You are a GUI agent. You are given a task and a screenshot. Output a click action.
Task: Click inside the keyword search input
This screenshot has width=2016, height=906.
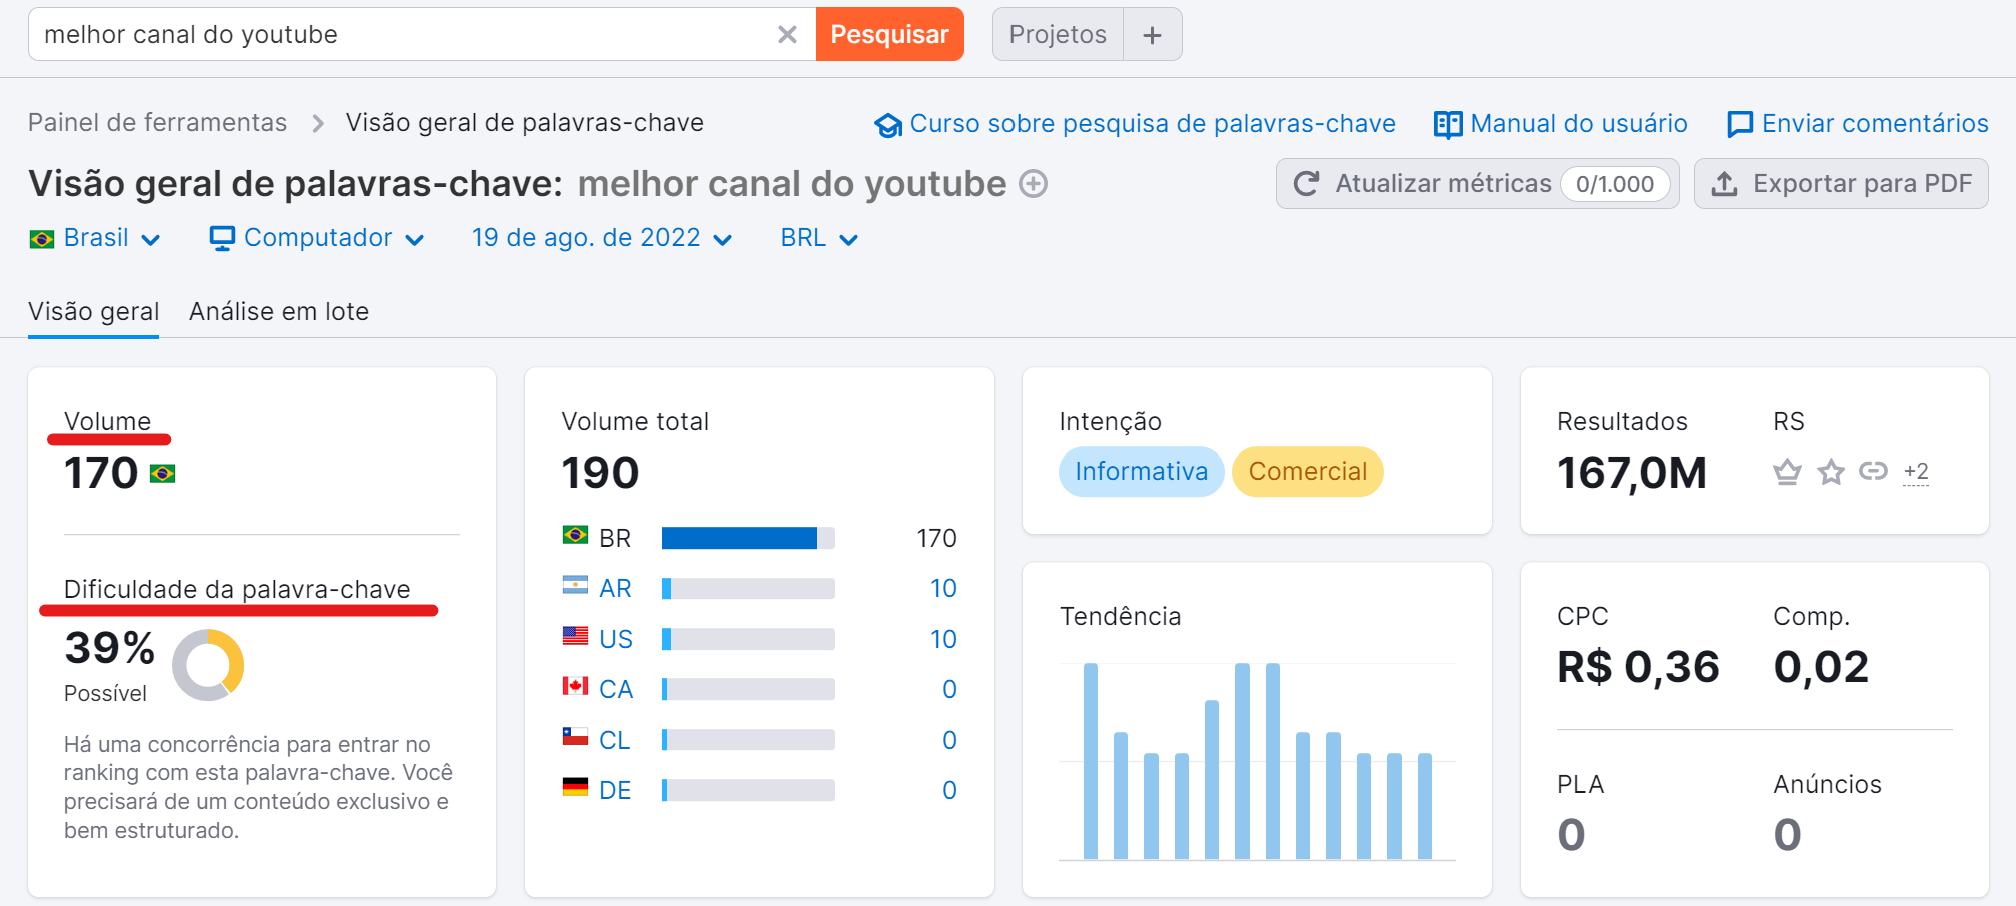(400, 33)
